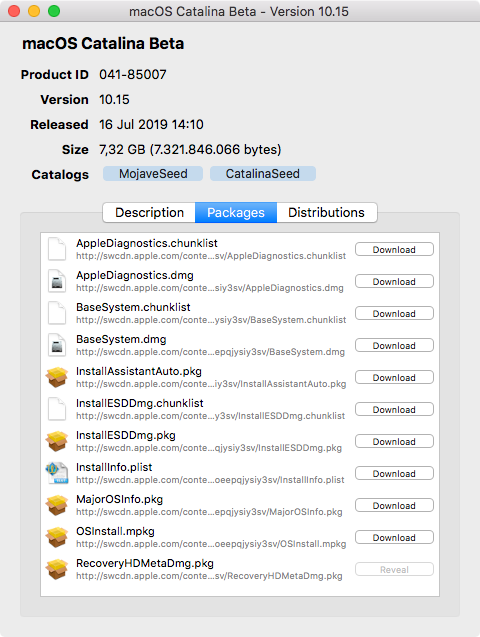Click the InstallInfo.plist file icon
This screenshot has width=480, height=637.
click(x=57, y=473)
